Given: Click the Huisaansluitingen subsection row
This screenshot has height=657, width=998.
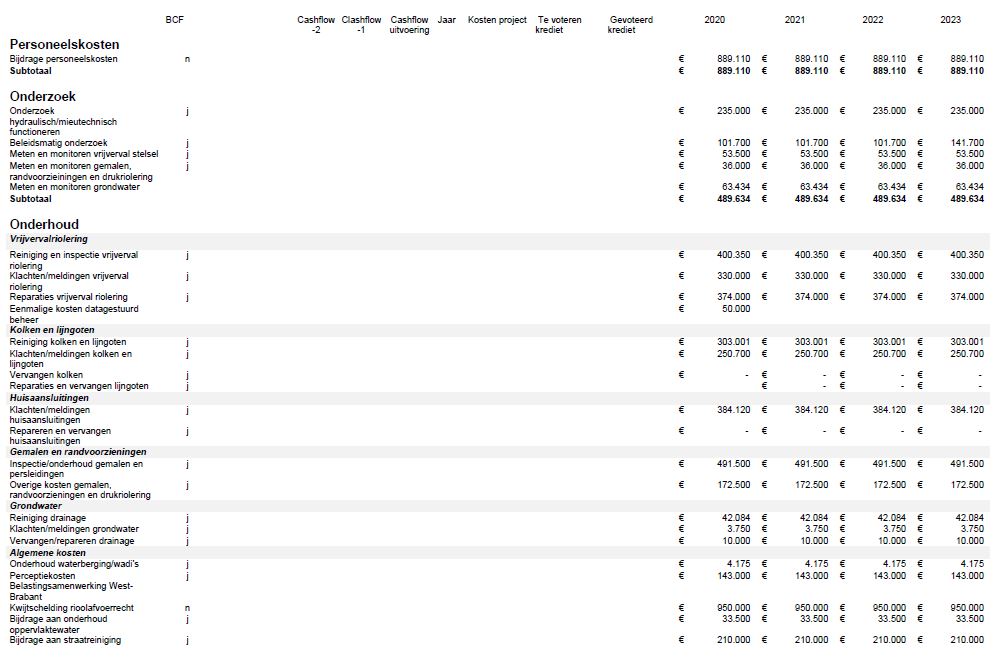Looking at the screenshot, I should click(48, 397).
